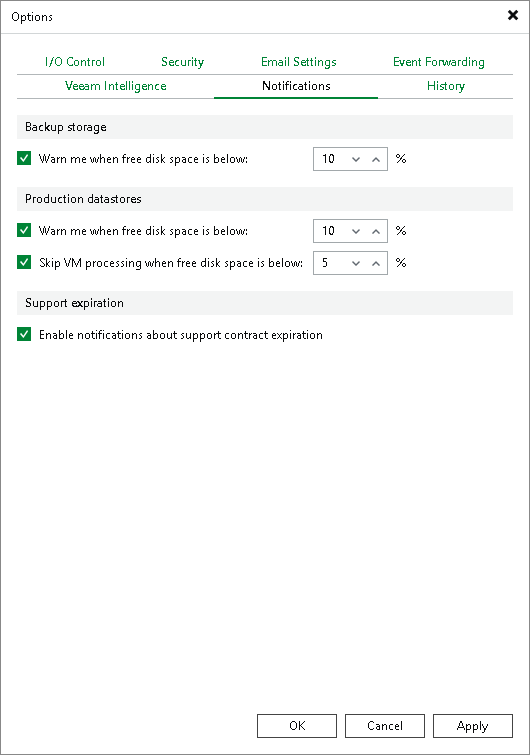Toggle support contract expiration notifications
Image resolution: width=530 pixels, height=755 pixels.
tap(24, 334)
